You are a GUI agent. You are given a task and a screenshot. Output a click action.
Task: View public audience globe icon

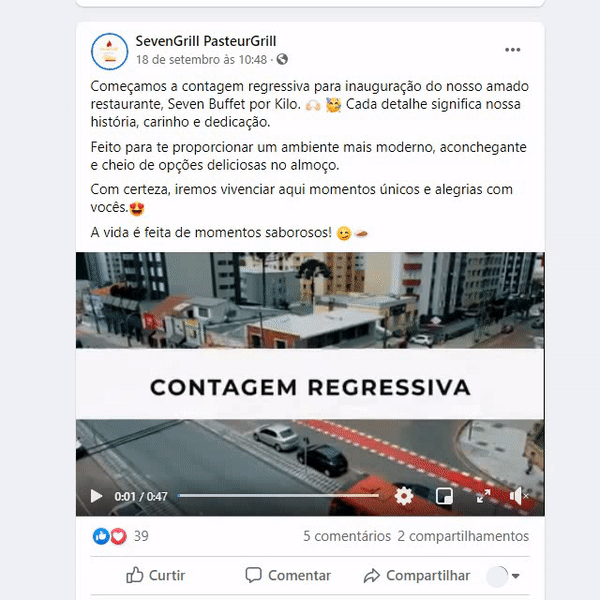pyautogui.click(x=282, y=59)
